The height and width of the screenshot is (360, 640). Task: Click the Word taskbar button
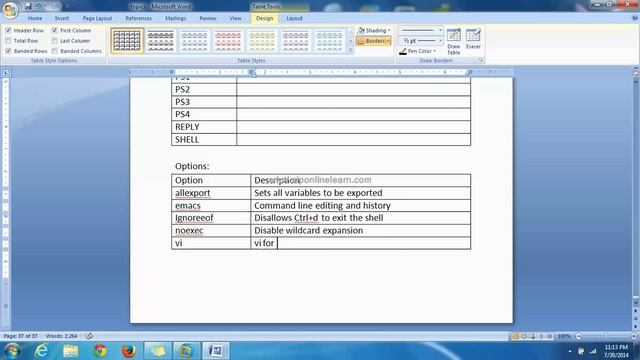(216, 351)
